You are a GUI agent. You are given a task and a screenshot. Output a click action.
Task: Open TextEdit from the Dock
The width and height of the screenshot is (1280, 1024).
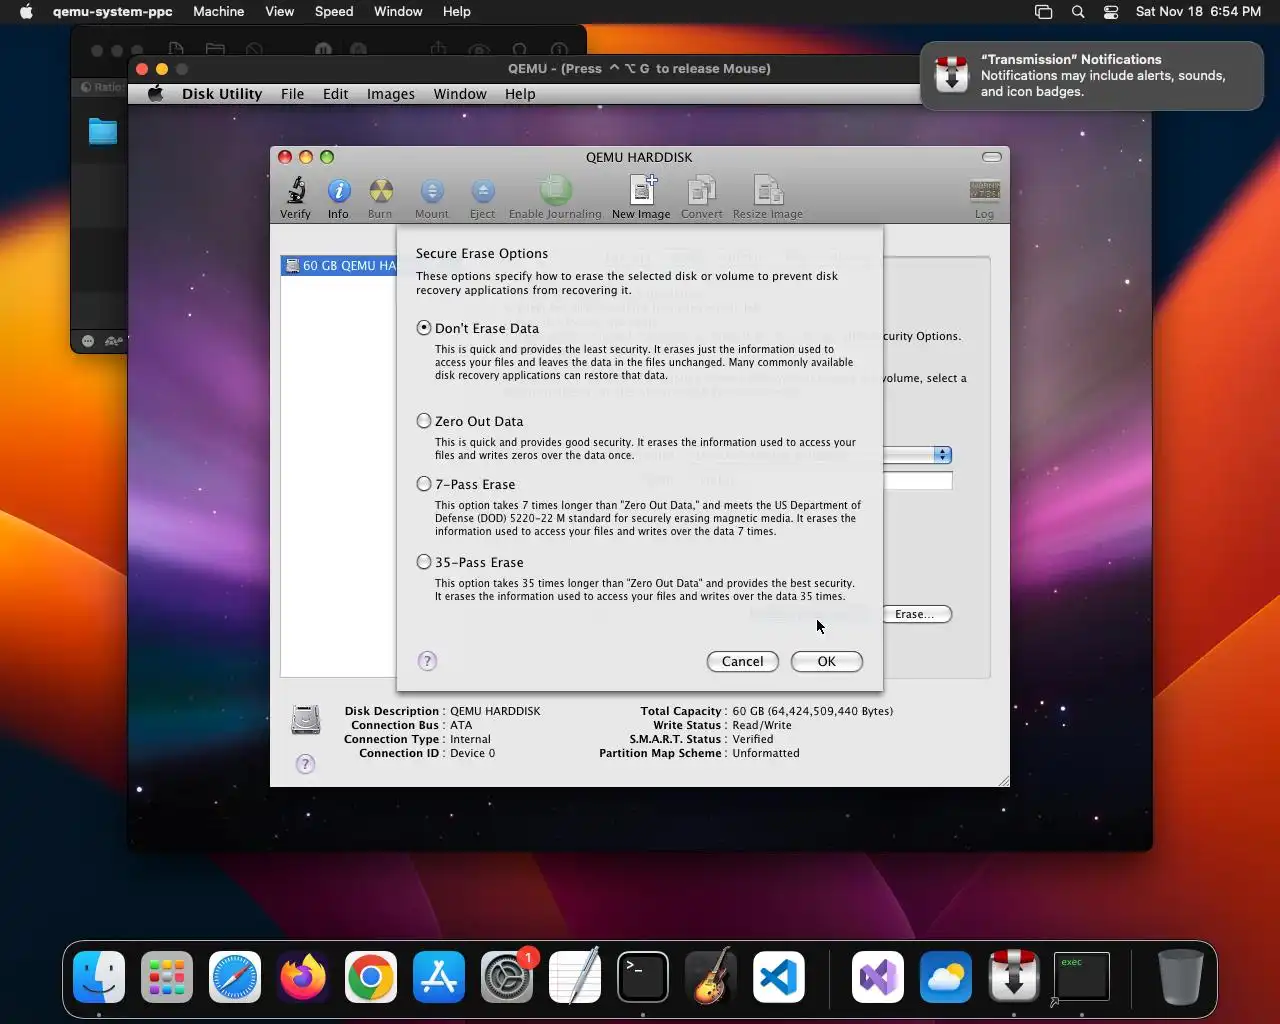575,977
